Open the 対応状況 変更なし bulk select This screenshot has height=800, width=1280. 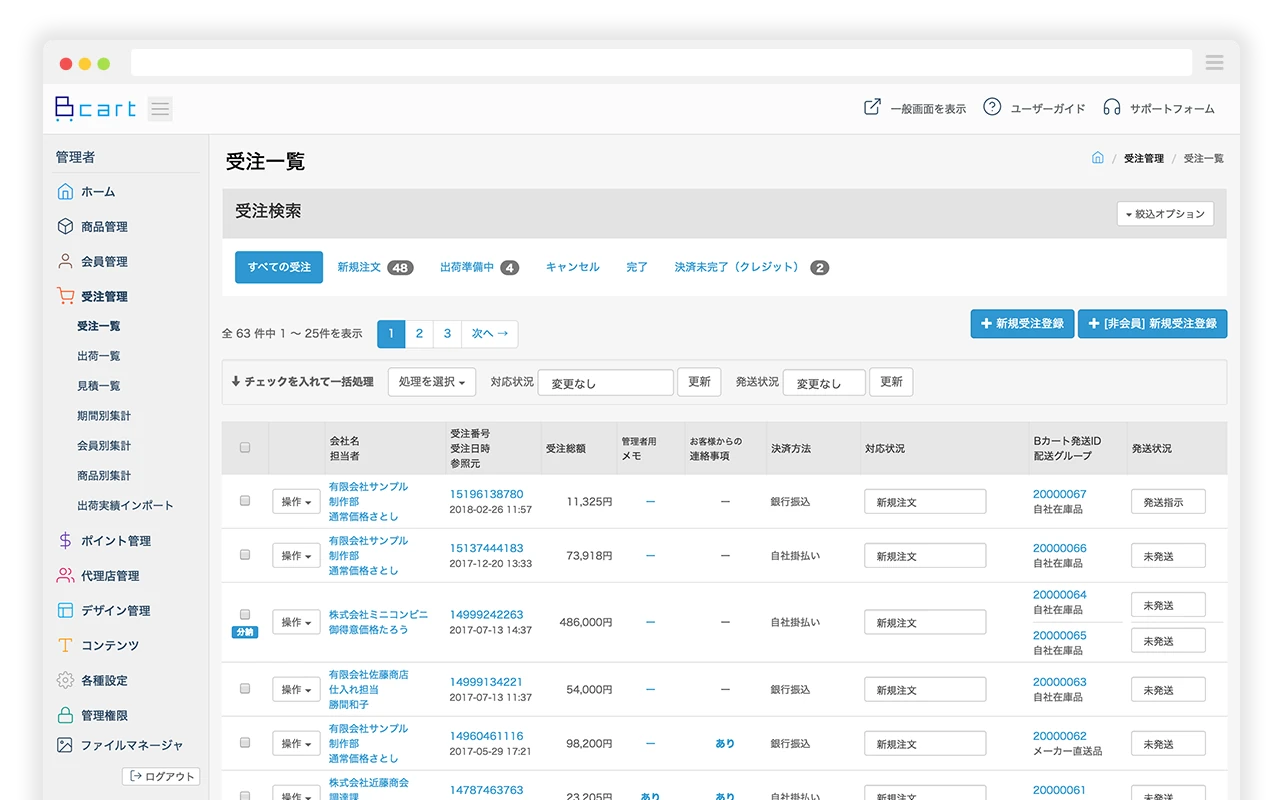[x=606, y=382]
